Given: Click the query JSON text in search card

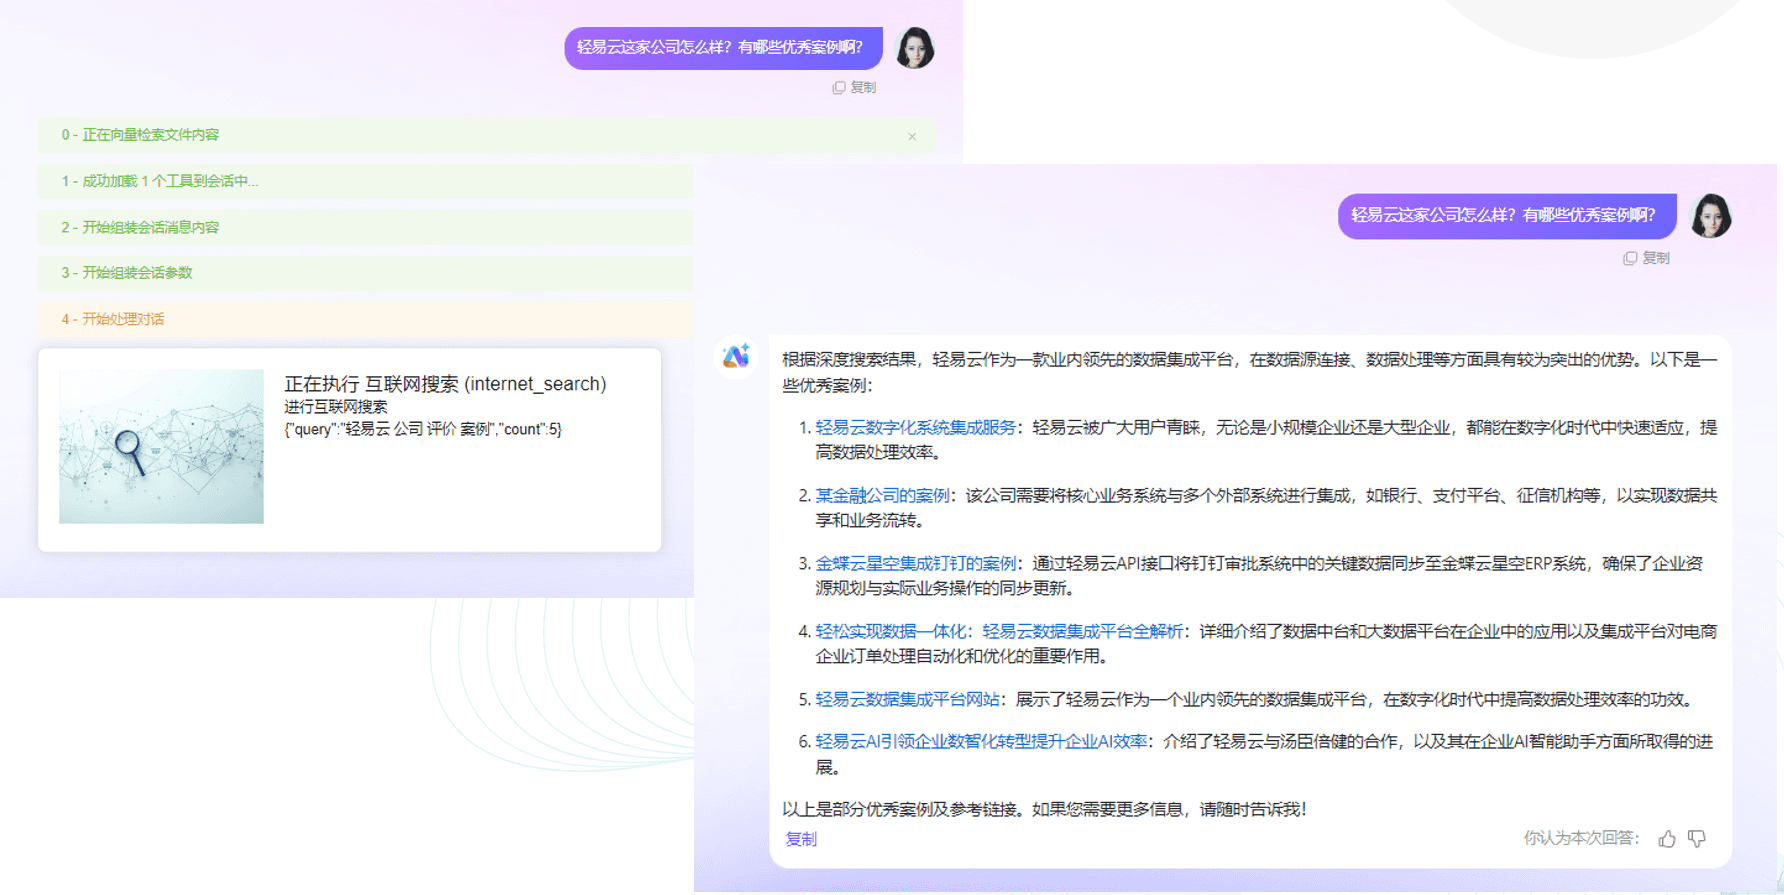Looking at the screenshot, I should coord(423,429).
